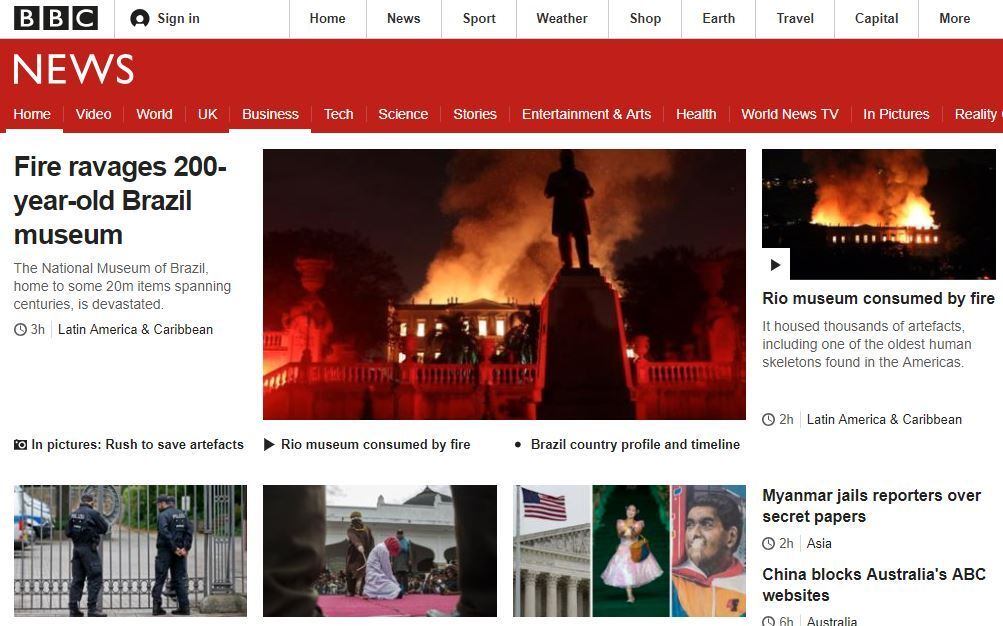The image size is (1003, 626).
Task: Click play triangle before Rio museum consumed link
Action: (x=269, y=445)
